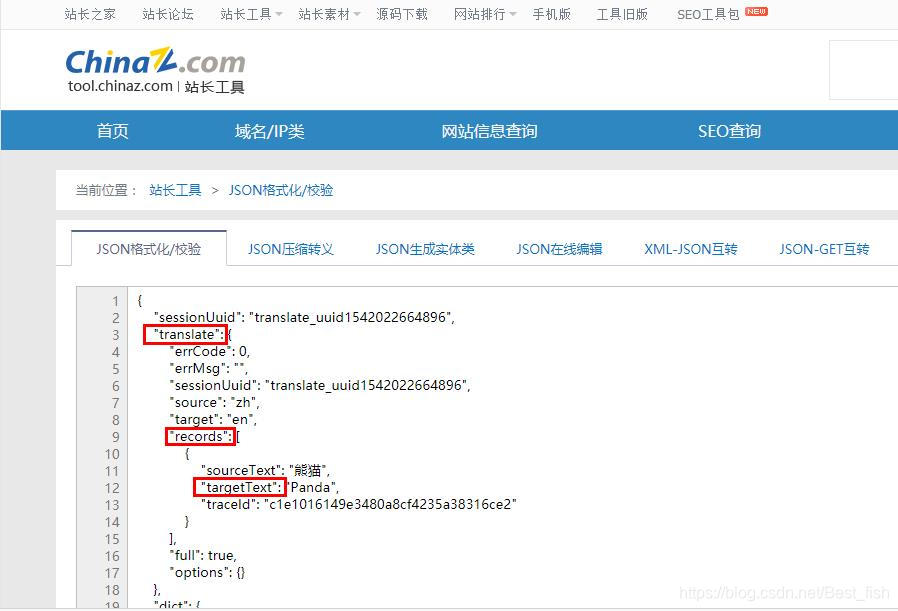This screenshot has height=611, width=898.
Task: Switch to the JSON生成实体类 tab
Action: (425, 249)
